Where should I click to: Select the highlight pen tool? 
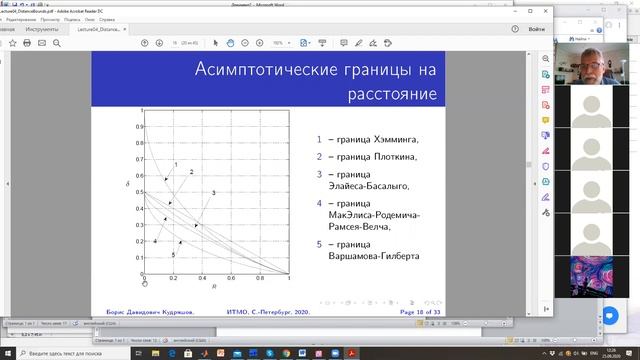click(358, 43)
